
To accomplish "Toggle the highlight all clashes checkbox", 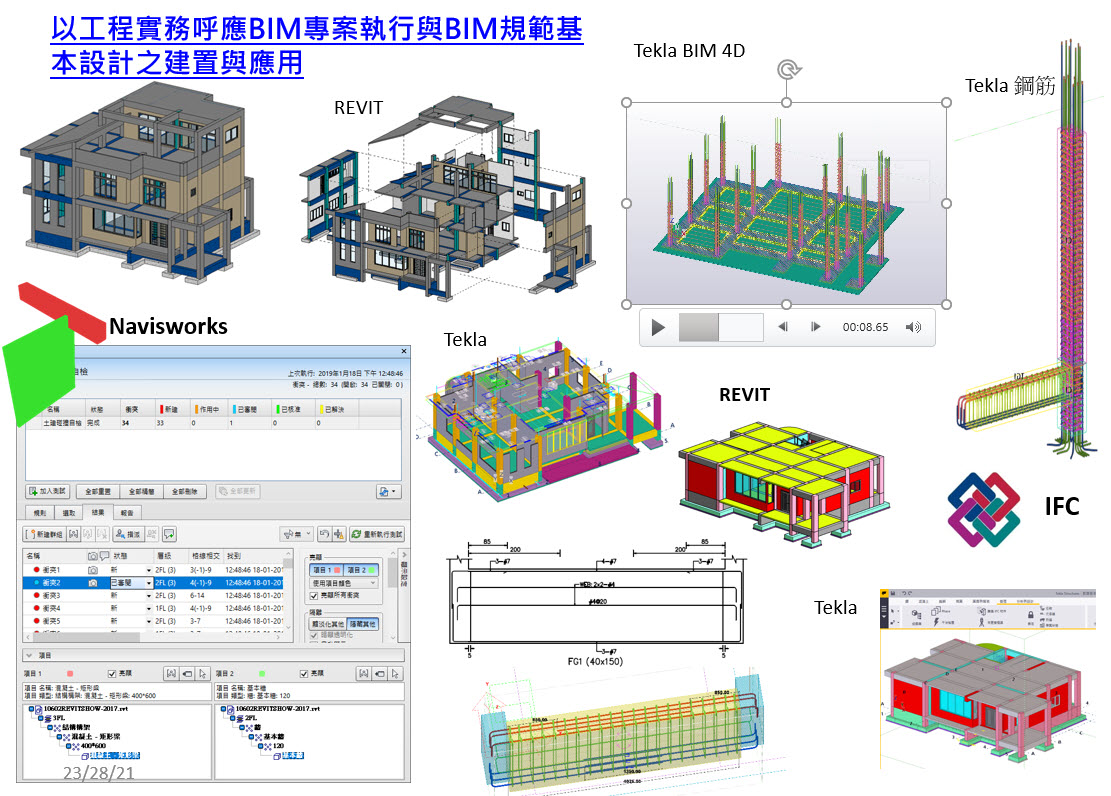I will pyautogui.click(x=314, y=596).
